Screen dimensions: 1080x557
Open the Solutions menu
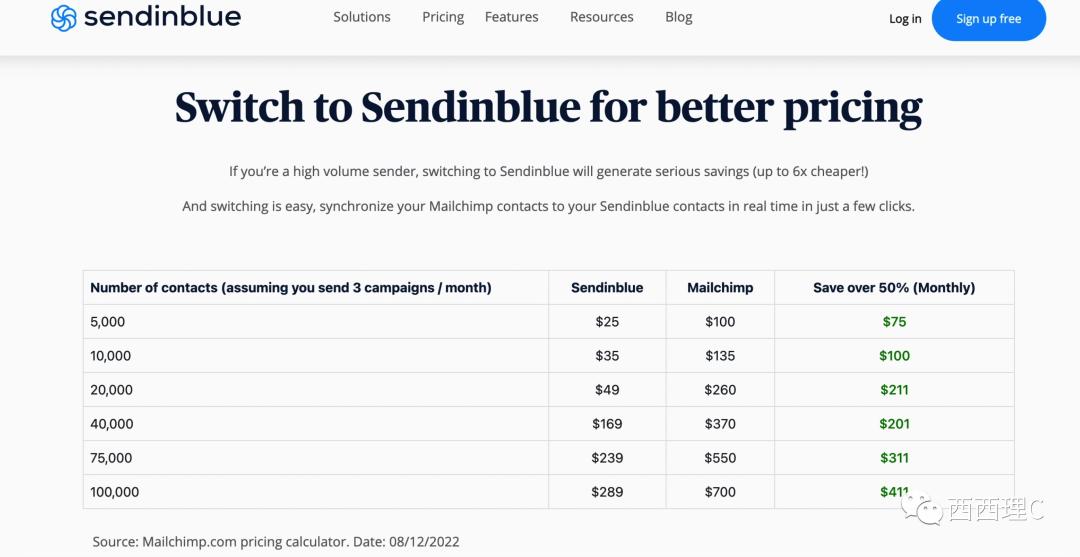[362, 17]
